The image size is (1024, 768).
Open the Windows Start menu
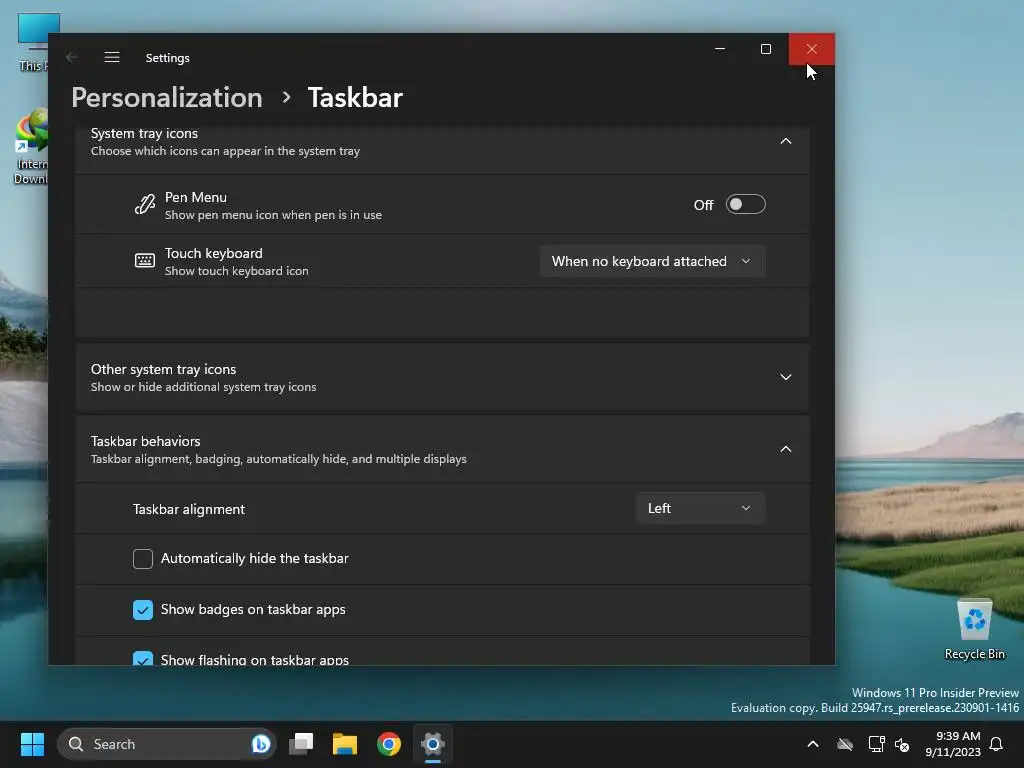(x=32, y=744)
